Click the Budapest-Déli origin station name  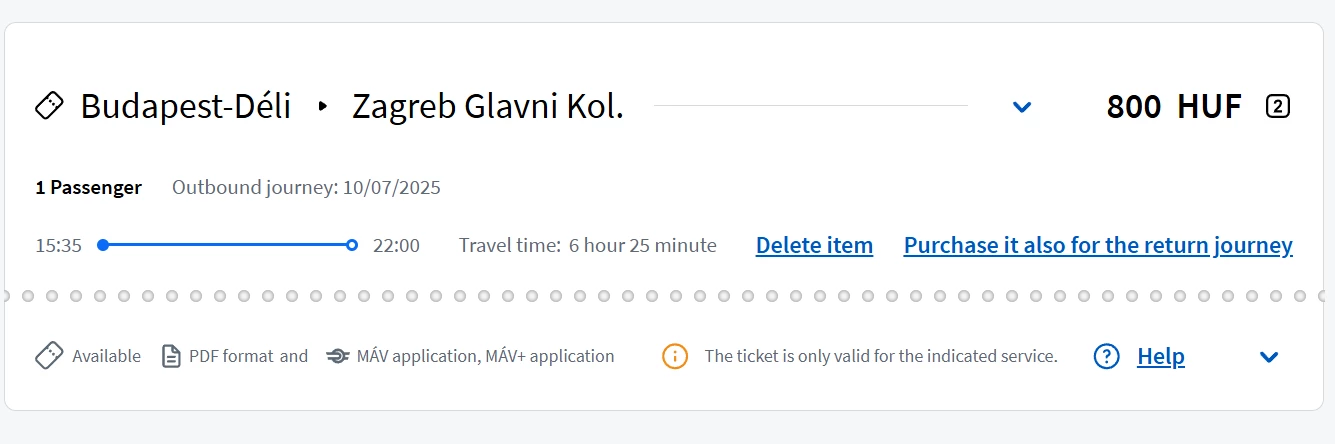click(x=186, y=106)
